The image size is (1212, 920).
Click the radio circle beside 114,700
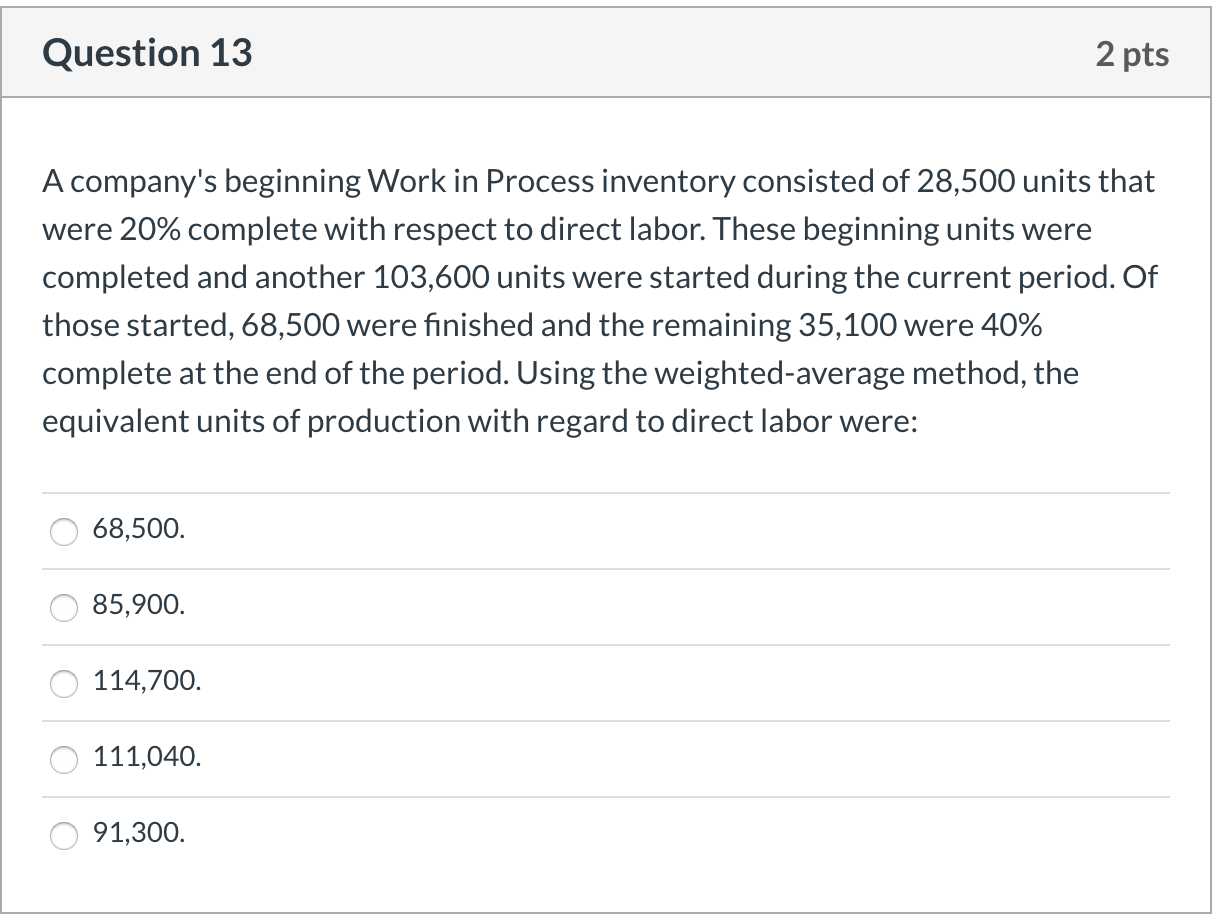click(x=63, y=684)
